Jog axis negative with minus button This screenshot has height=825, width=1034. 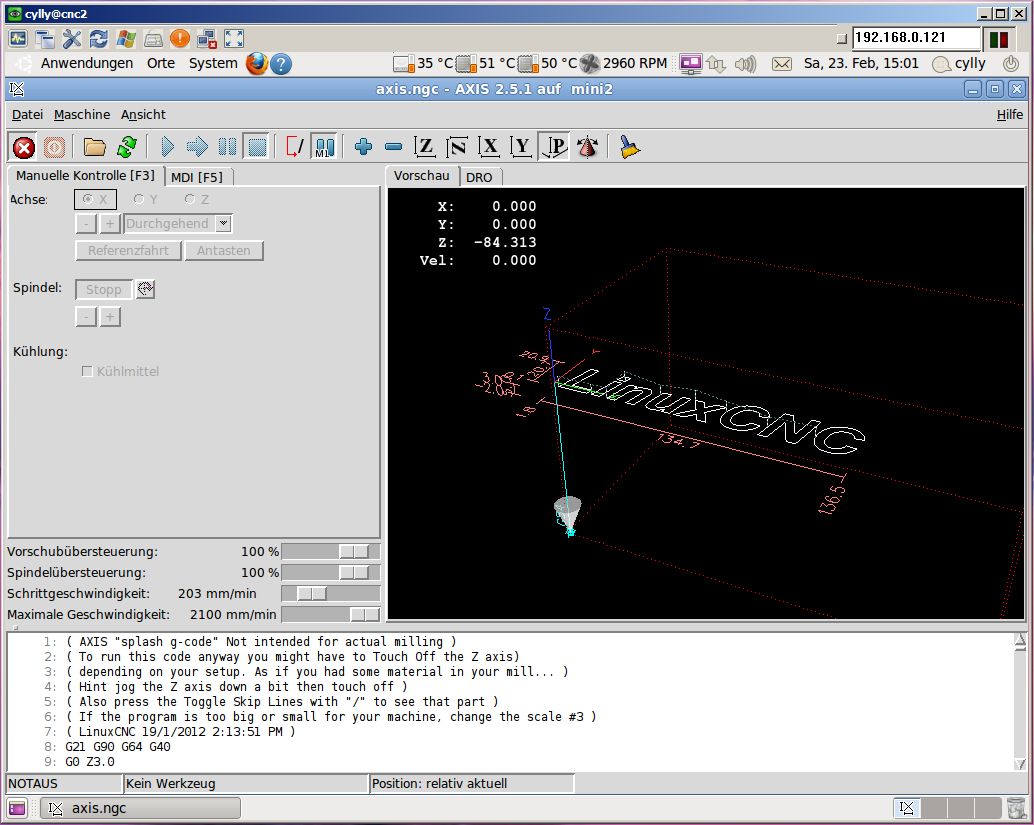(x=86, y=224)
